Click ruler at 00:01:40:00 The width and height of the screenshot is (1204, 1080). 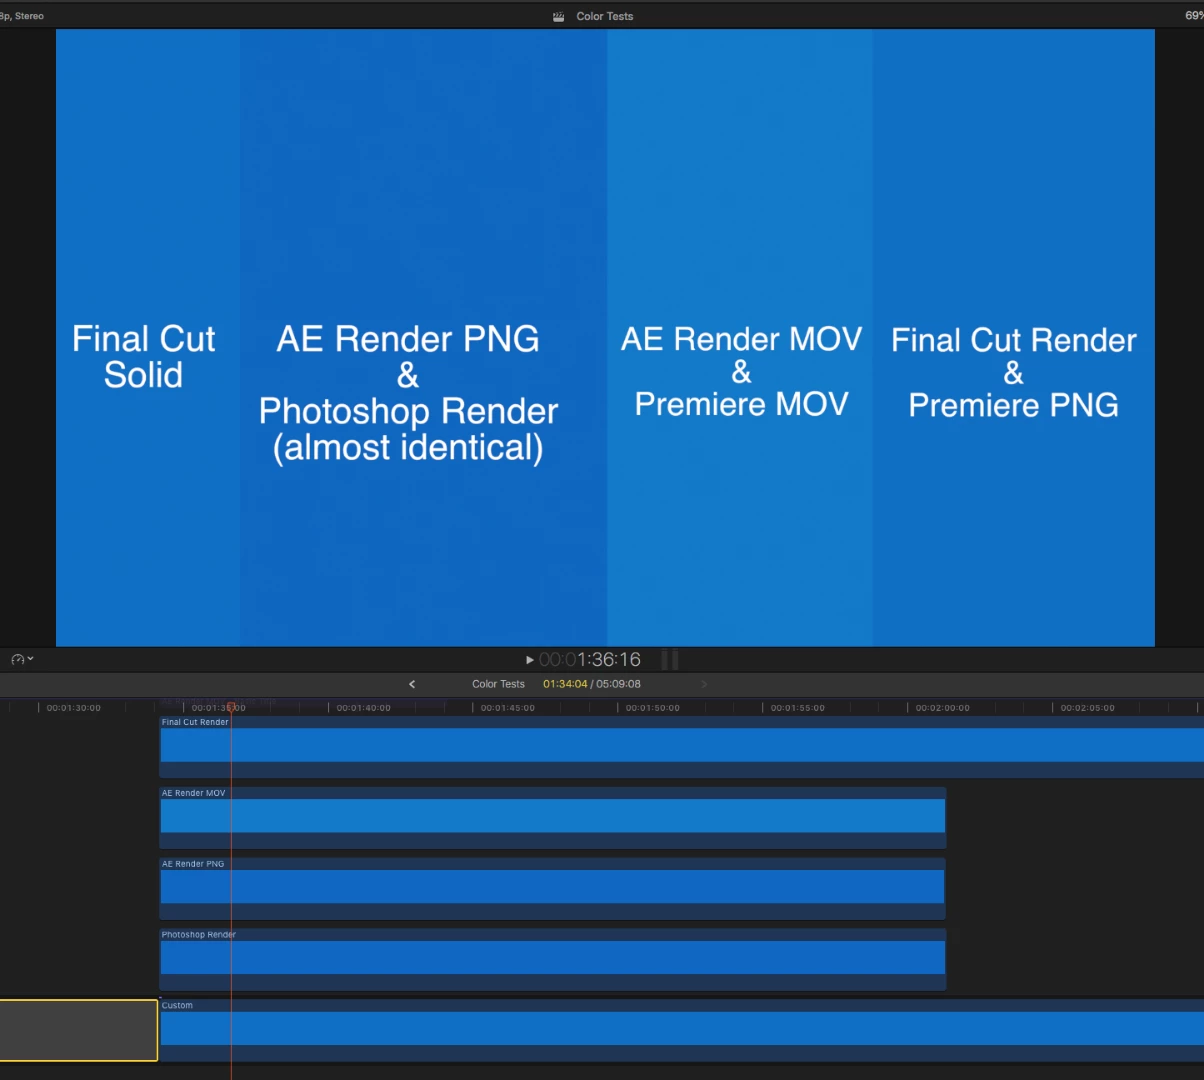point(363,707)
